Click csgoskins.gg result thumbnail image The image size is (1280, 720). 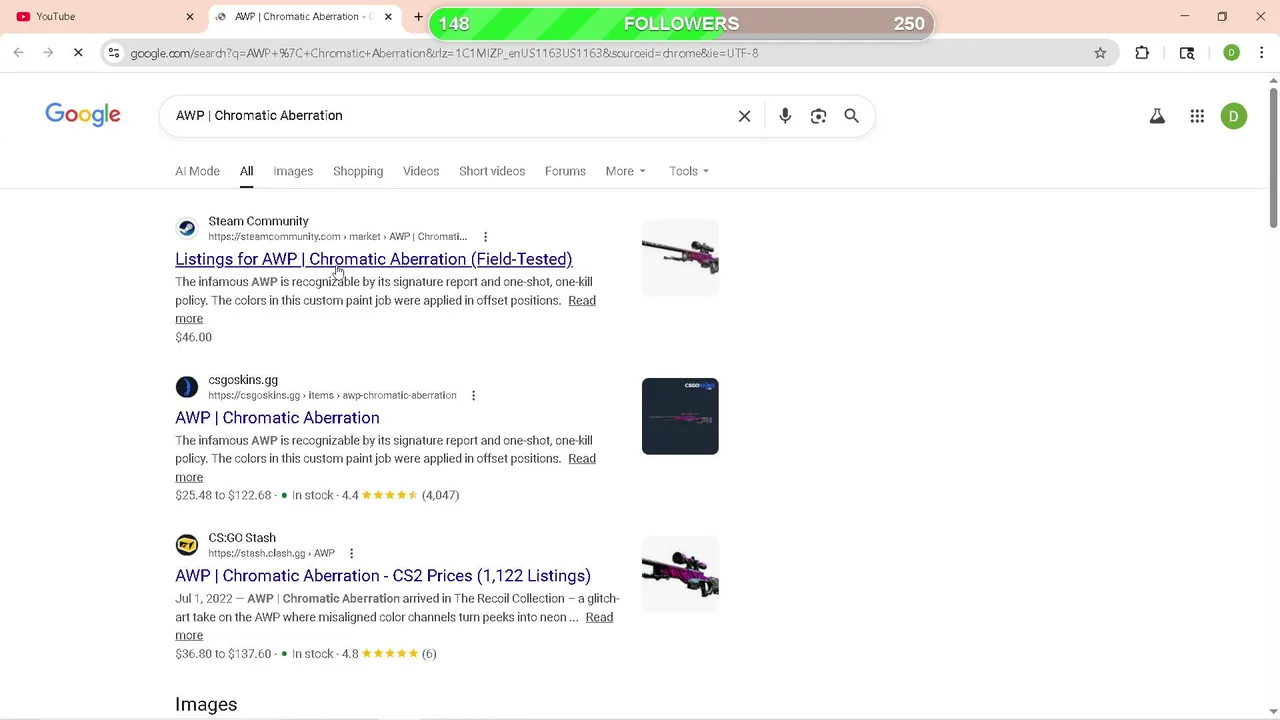pos(680,416)
